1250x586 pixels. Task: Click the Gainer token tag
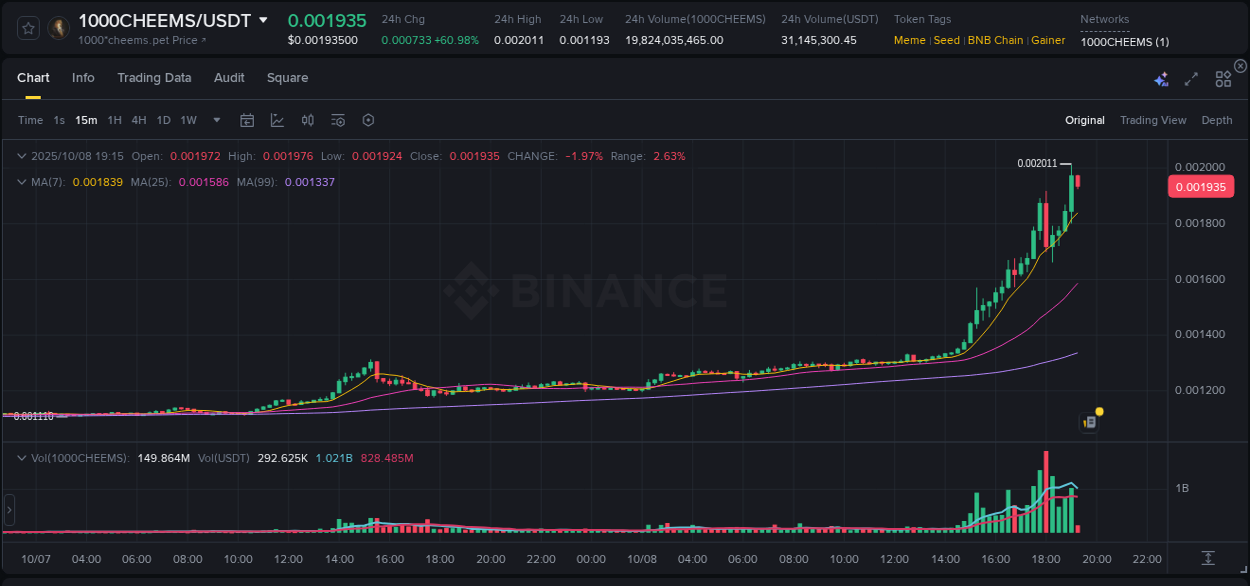(x=1048, y=40)
